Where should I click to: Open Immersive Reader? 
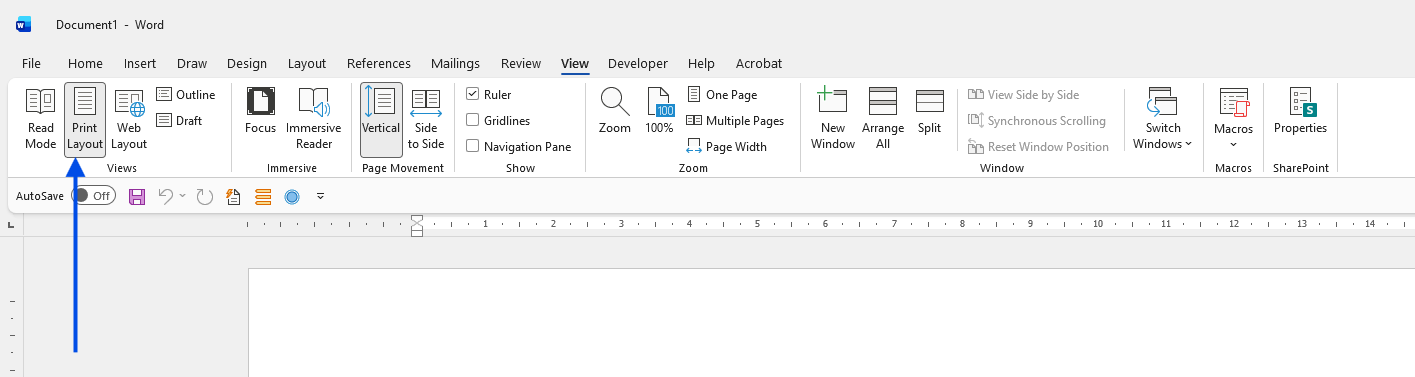[x=313, y=119]
